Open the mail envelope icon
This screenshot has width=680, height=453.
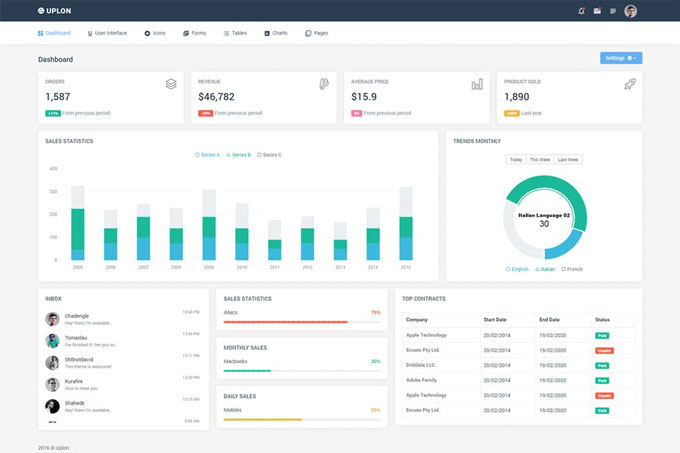click(597, 11)
